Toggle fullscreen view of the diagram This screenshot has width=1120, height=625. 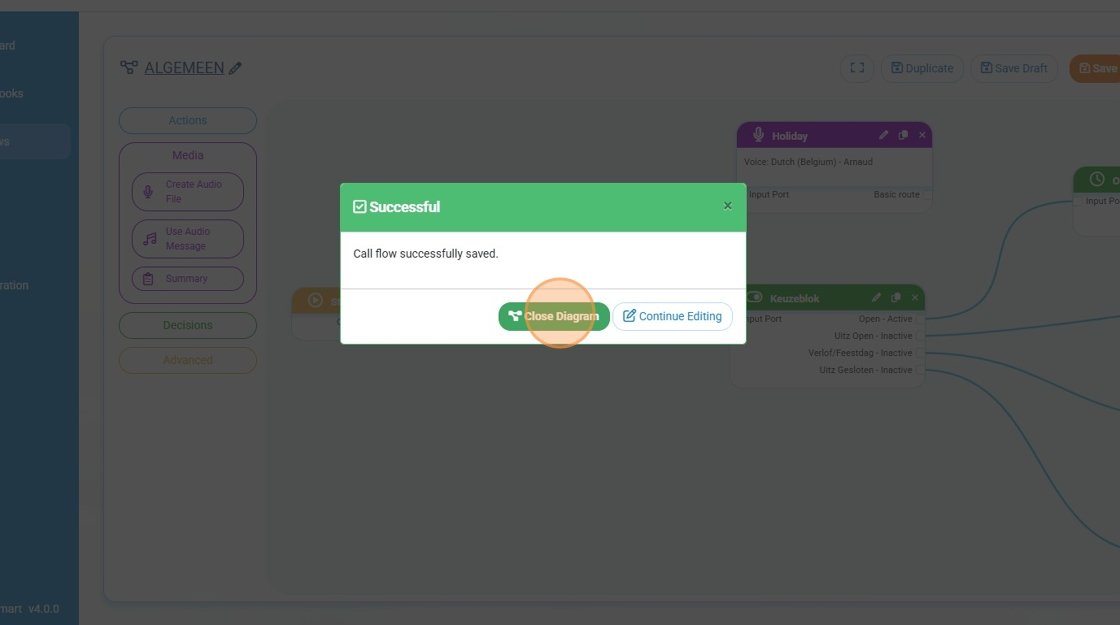(x=857, y=68)
